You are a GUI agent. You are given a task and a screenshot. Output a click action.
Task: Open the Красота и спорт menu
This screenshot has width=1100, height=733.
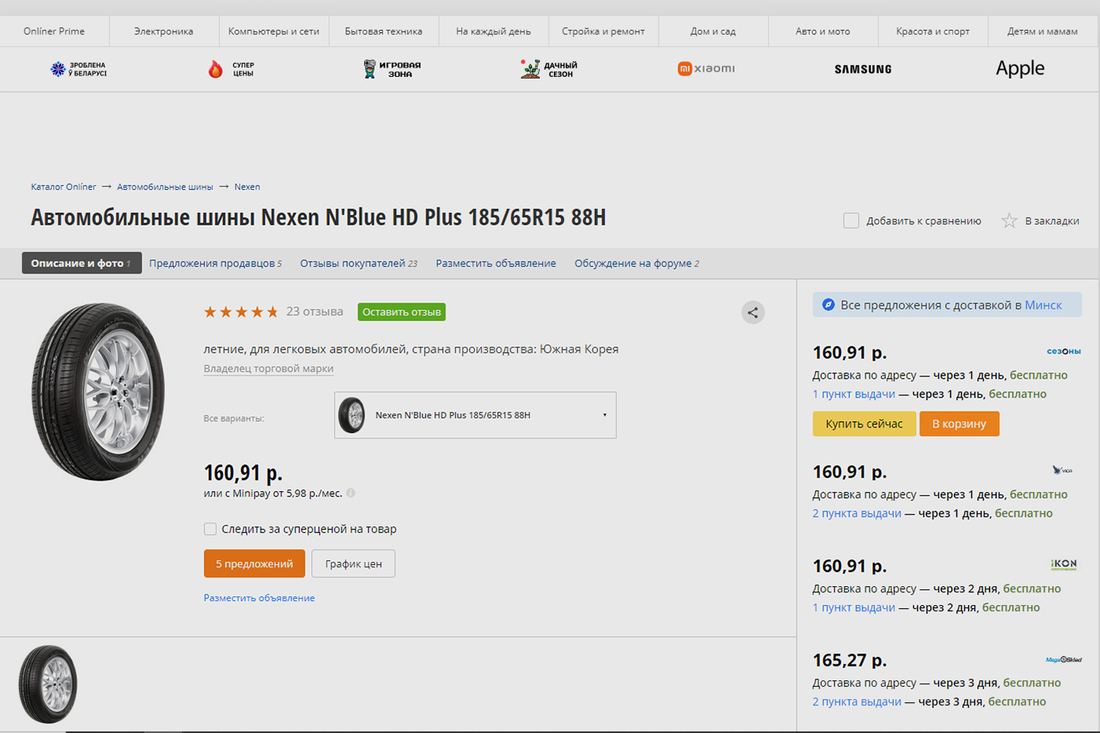click(x=933, y=32)
